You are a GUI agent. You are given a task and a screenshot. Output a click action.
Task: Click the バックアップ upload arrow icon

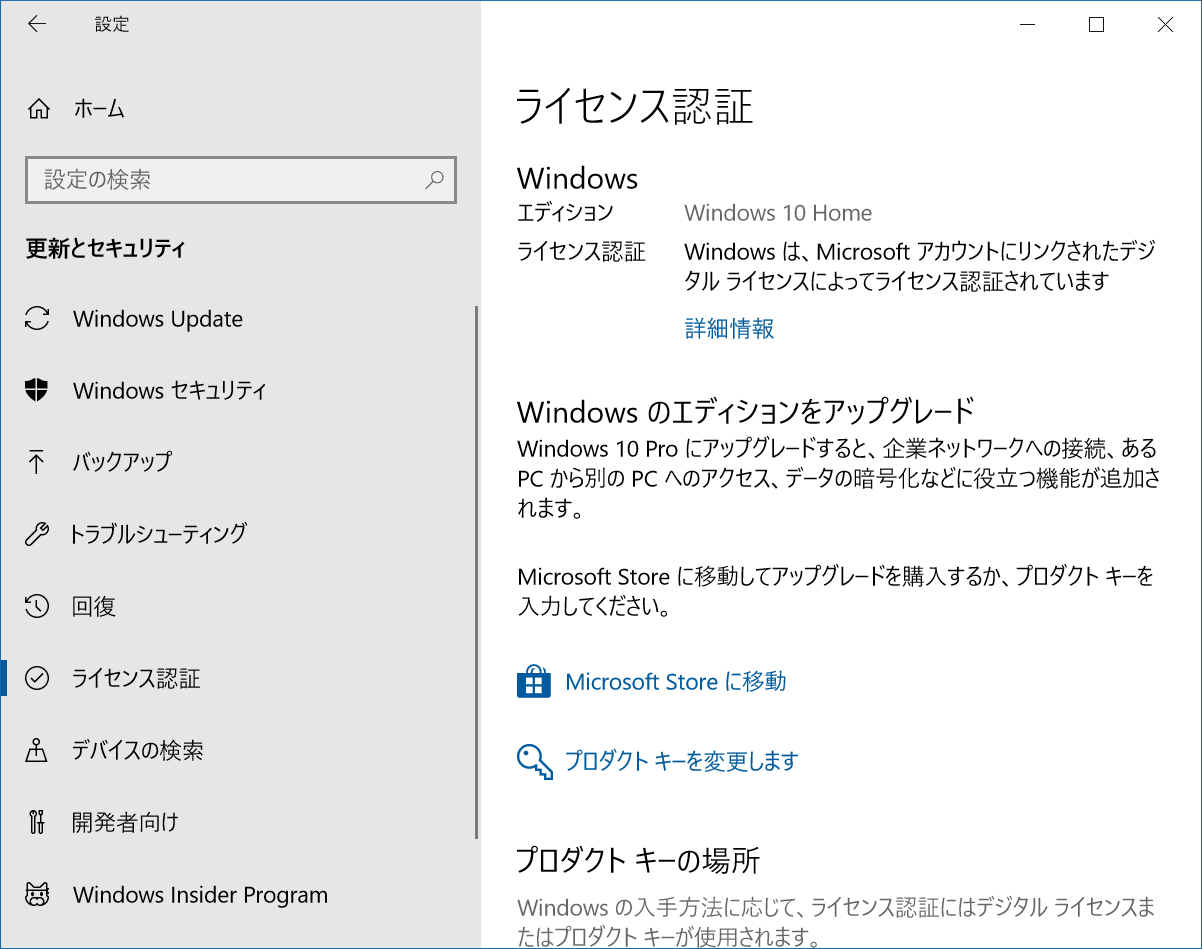click(37, 462)
